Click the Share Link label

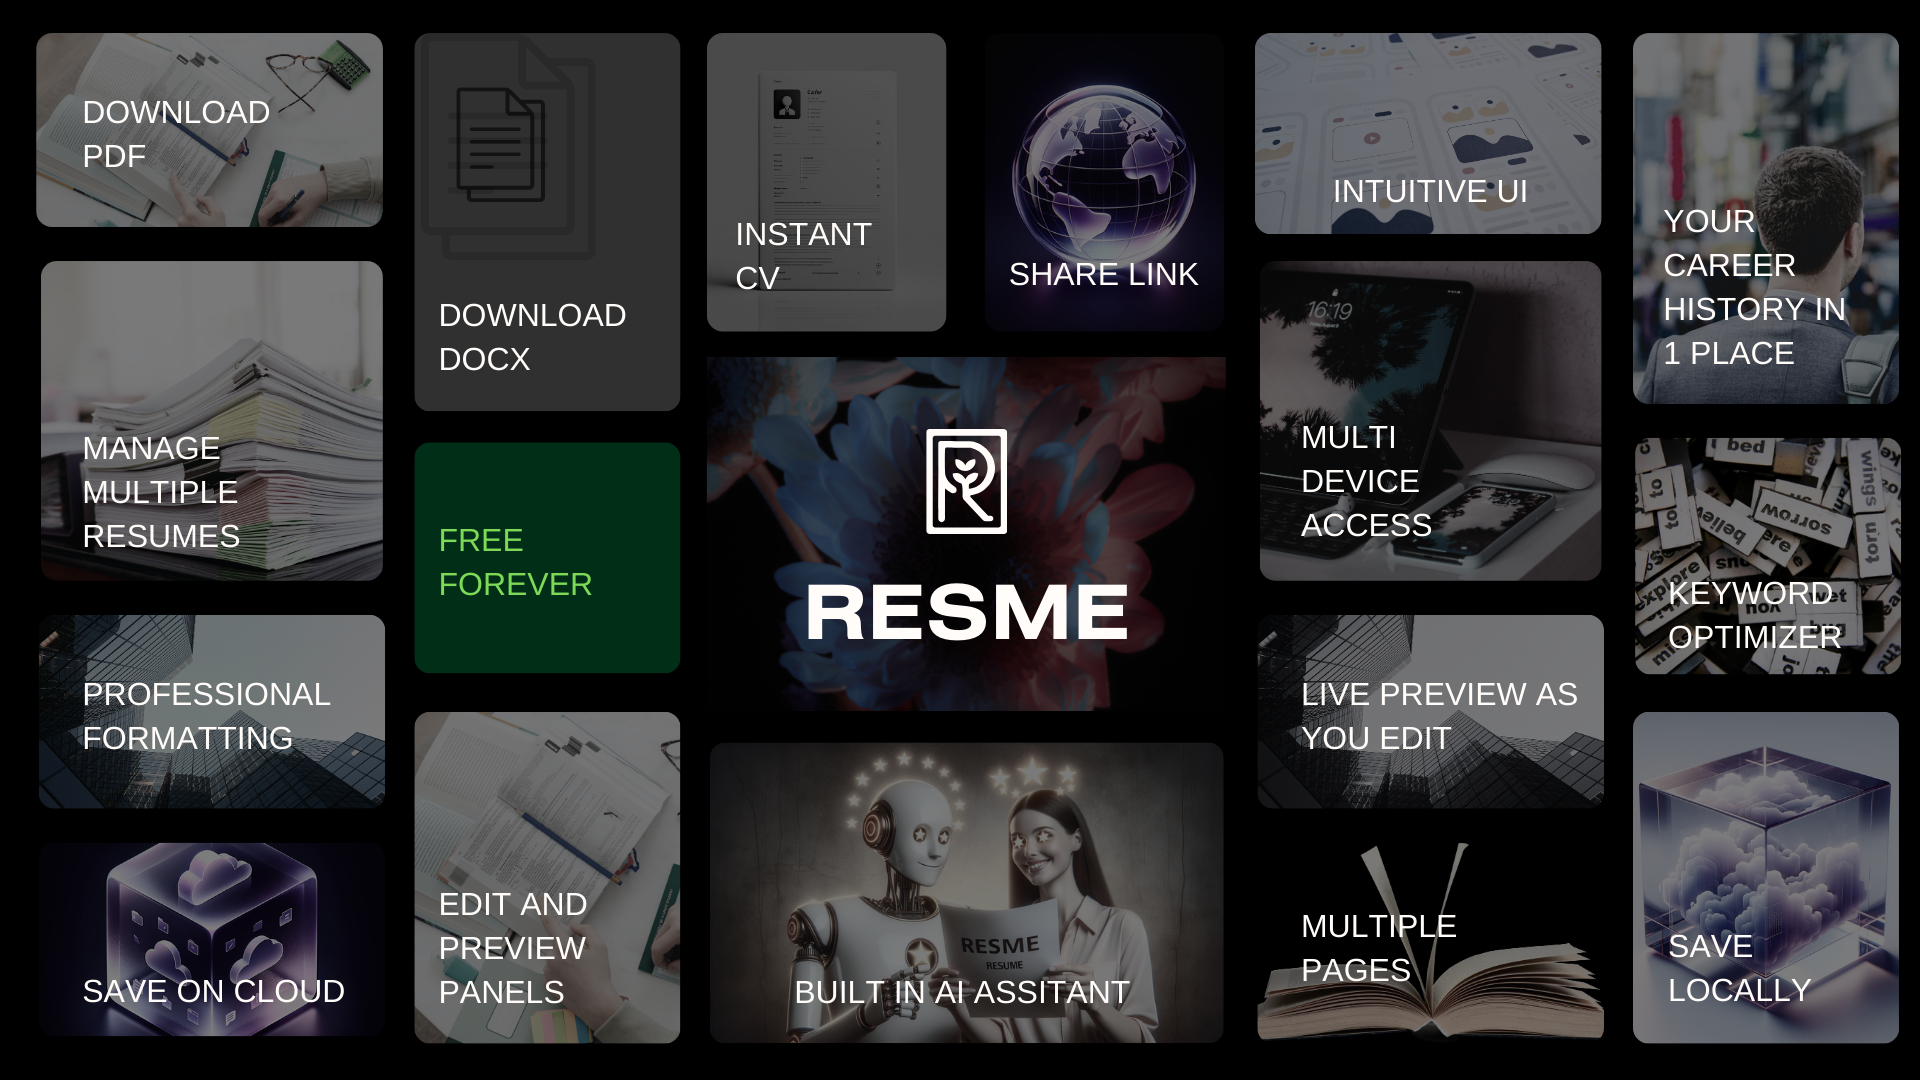click(1103, 274)
